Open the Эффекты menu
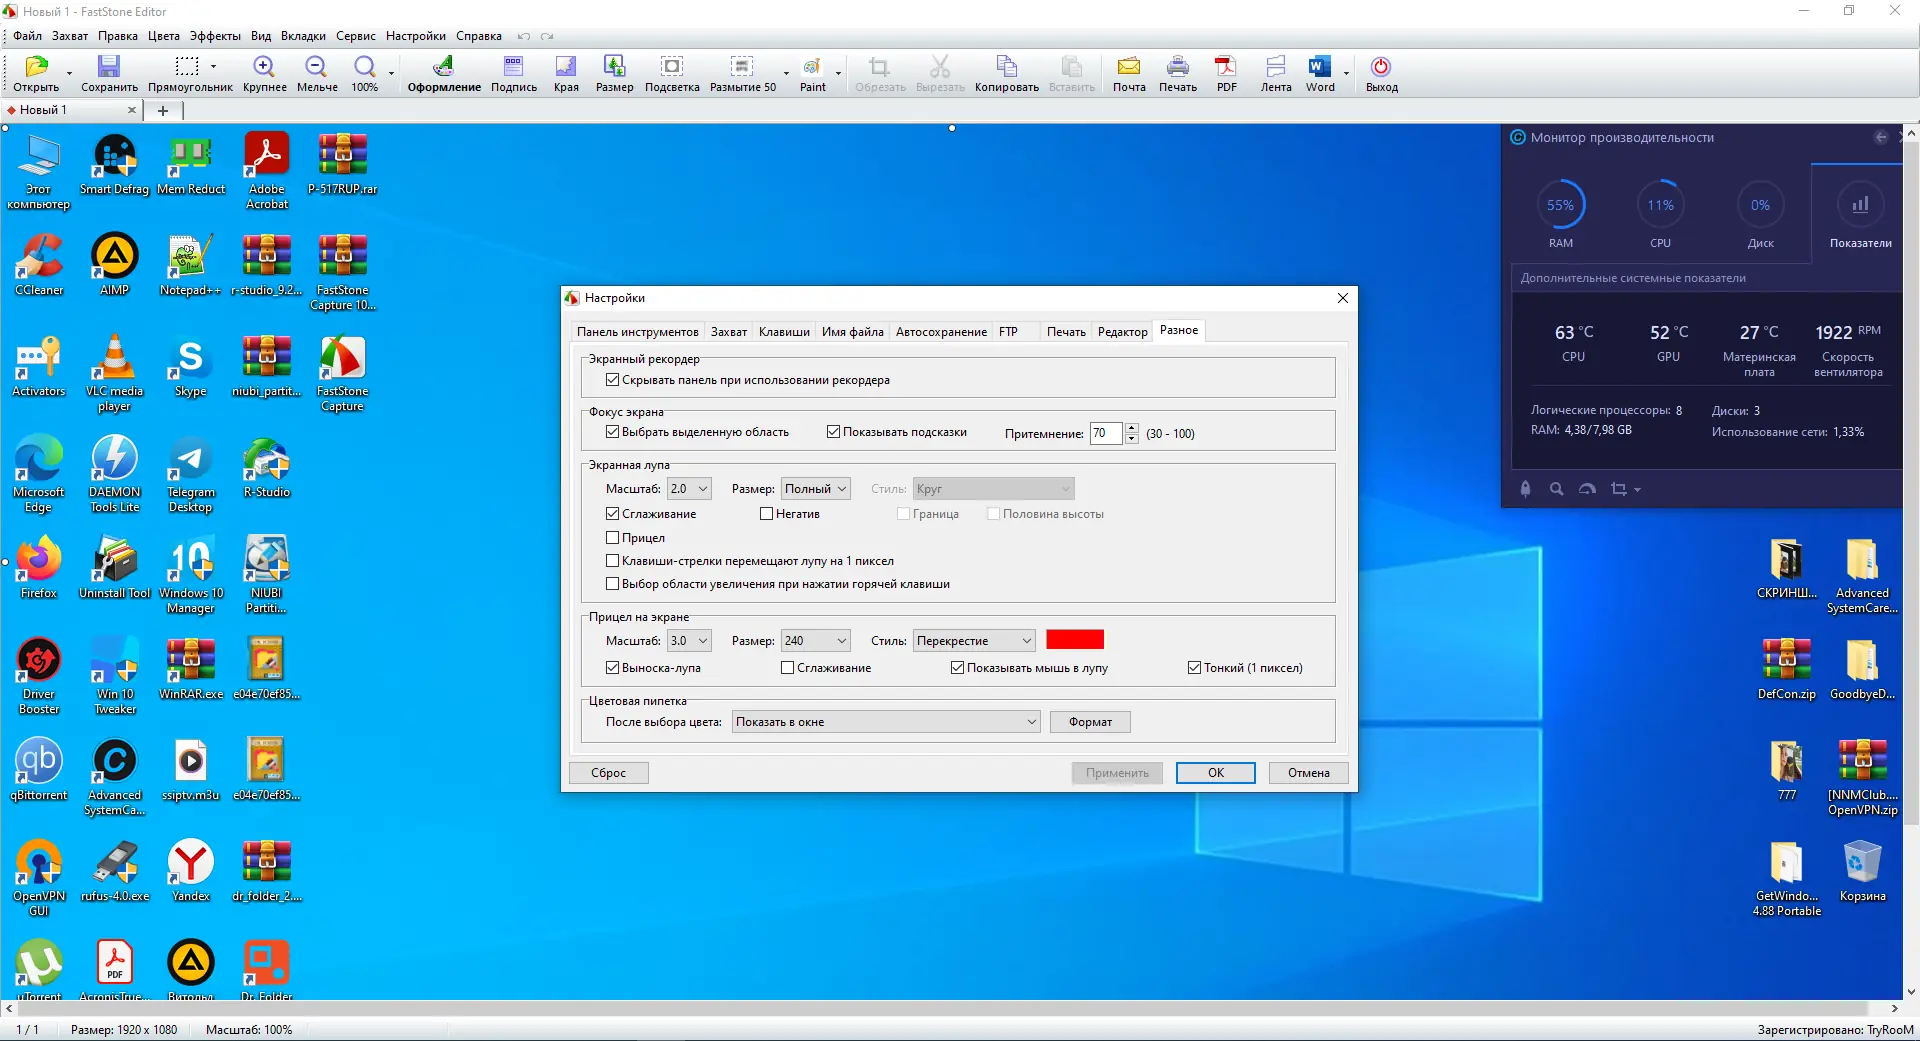The height and width of the screenshot is (1041, 1920). coord(215,36)
